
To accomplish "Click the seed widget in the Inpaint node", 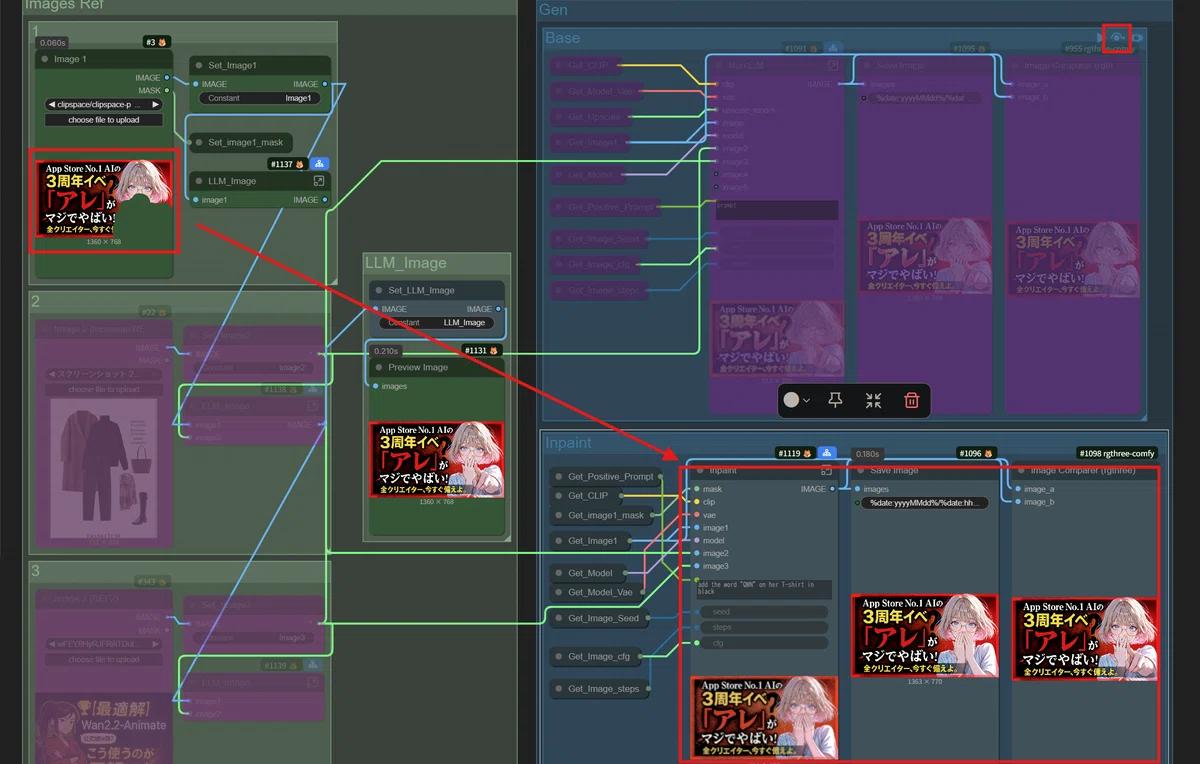I will pos(763,612).
